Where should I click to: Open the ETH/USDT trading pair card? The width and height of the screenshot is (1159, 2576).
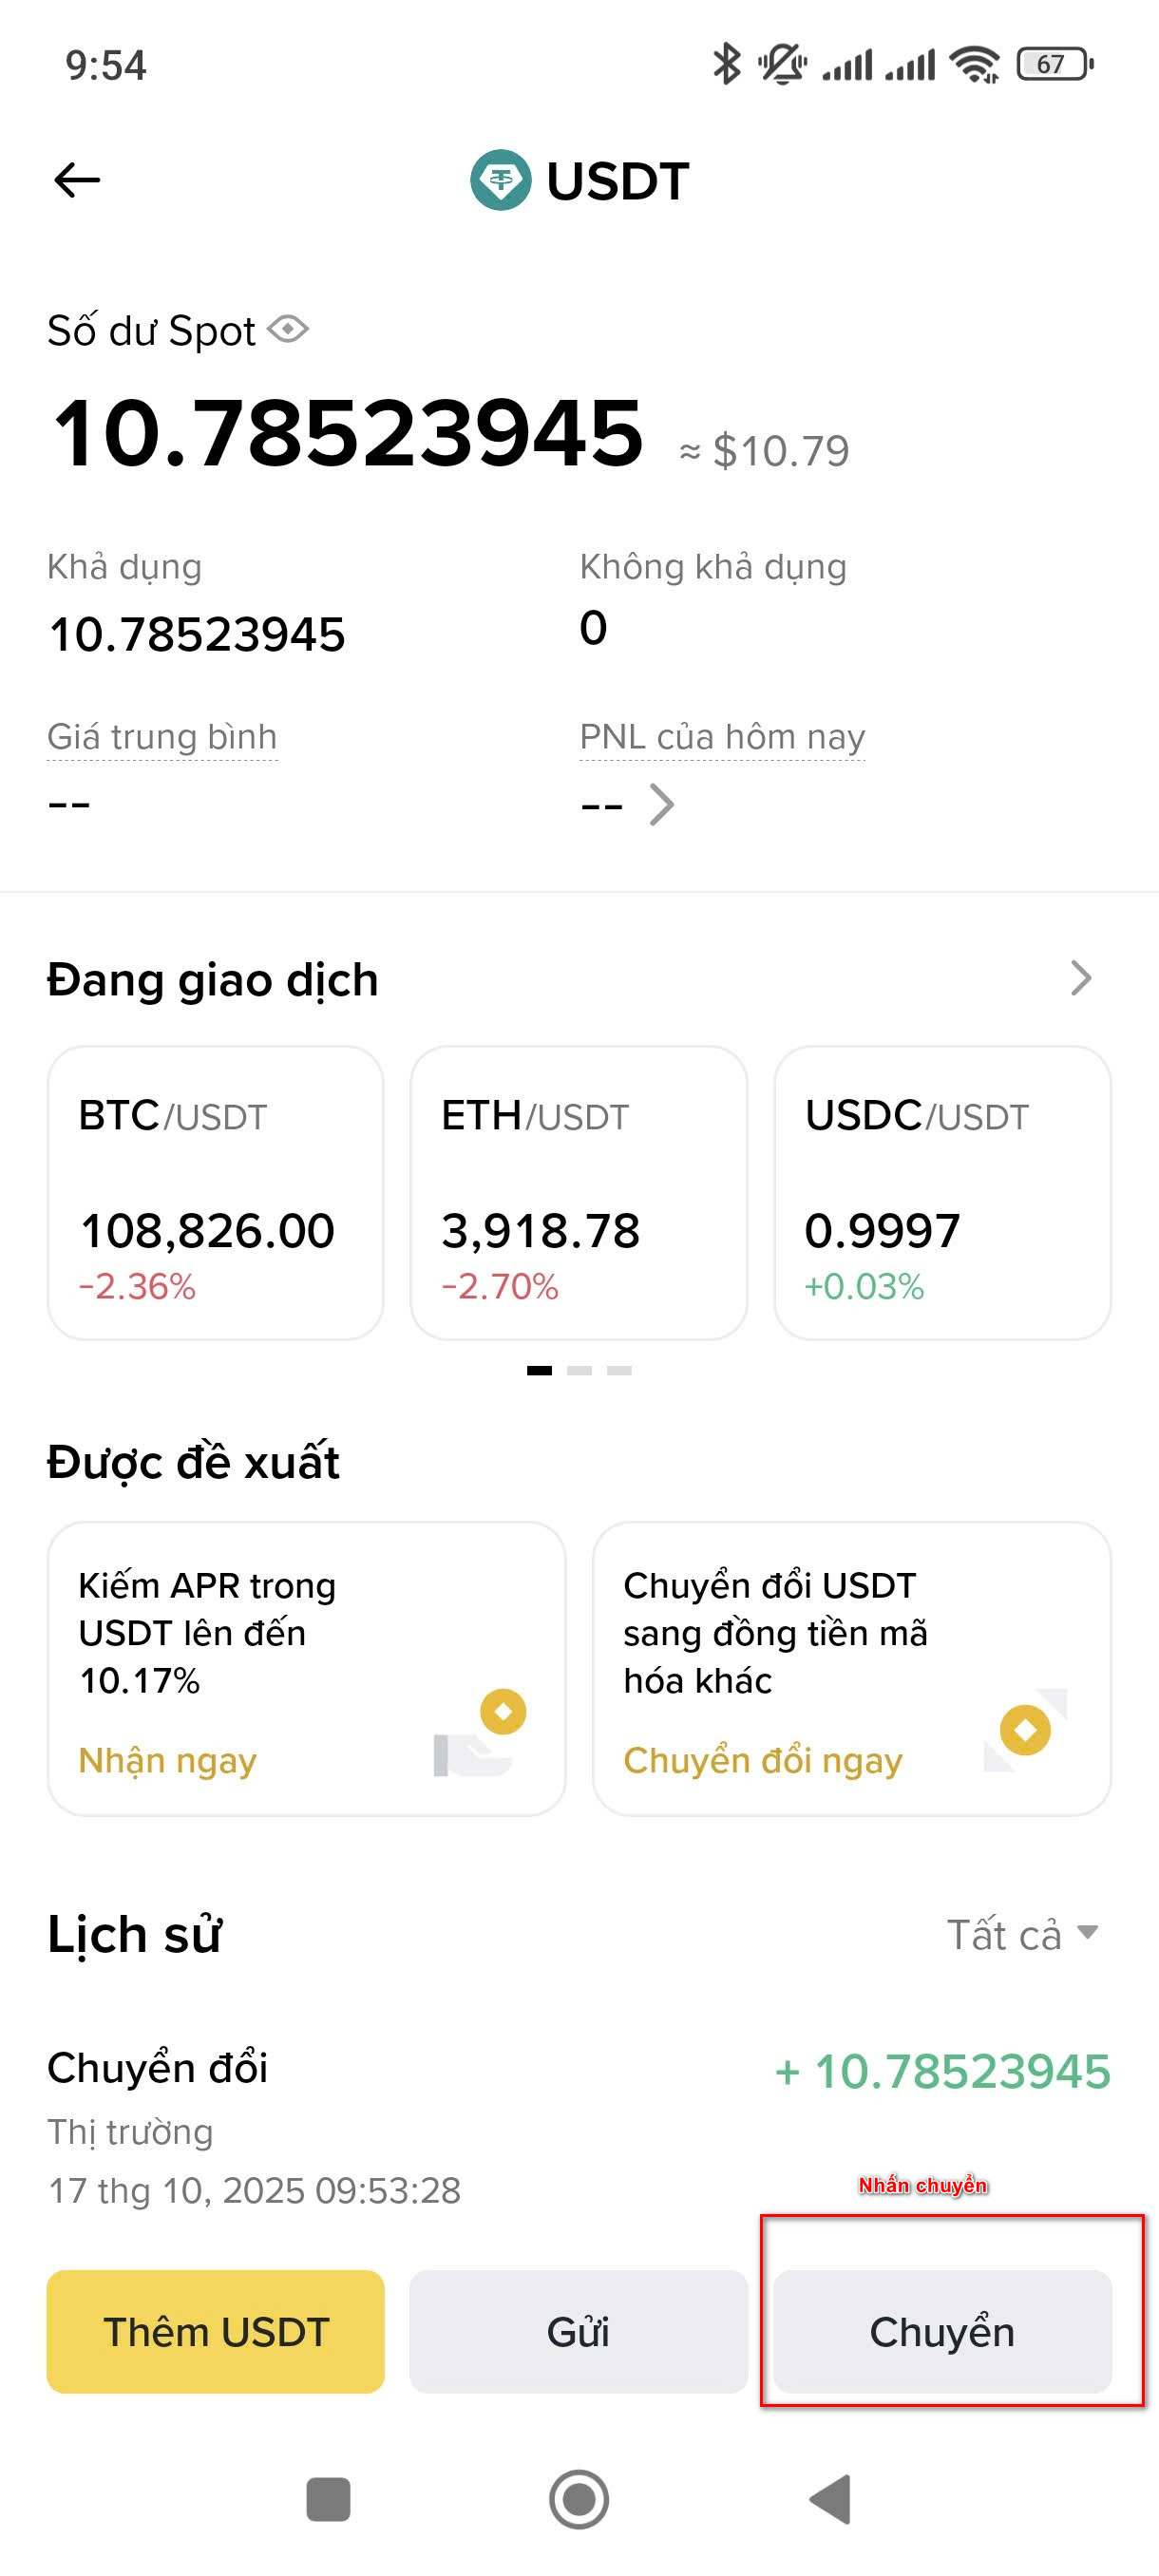point(578,1192)
